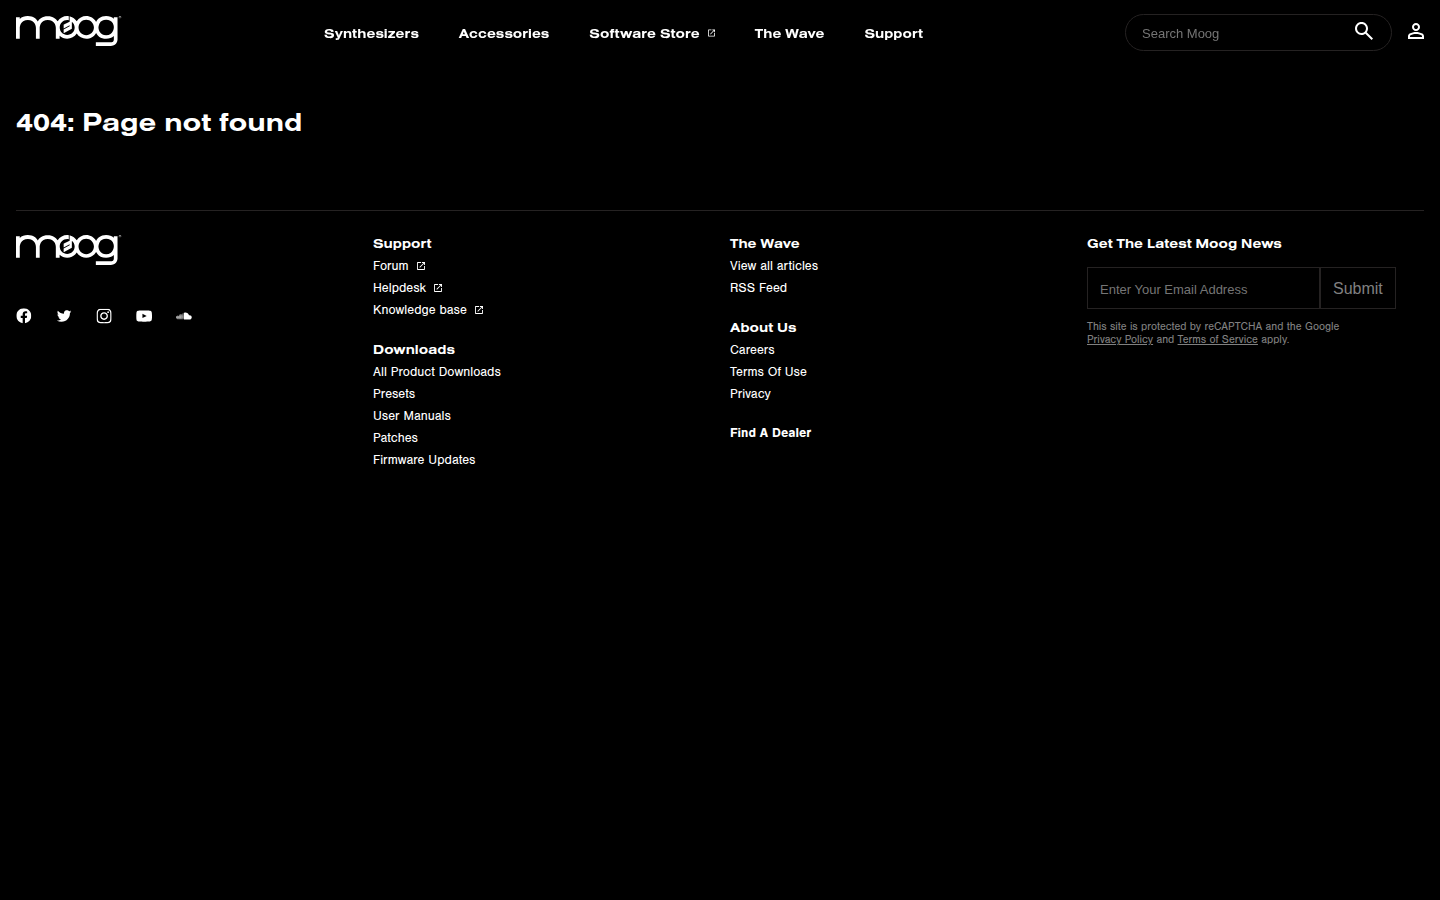
Task: Open Moog's Twitter icon
Action: point(64,316)
